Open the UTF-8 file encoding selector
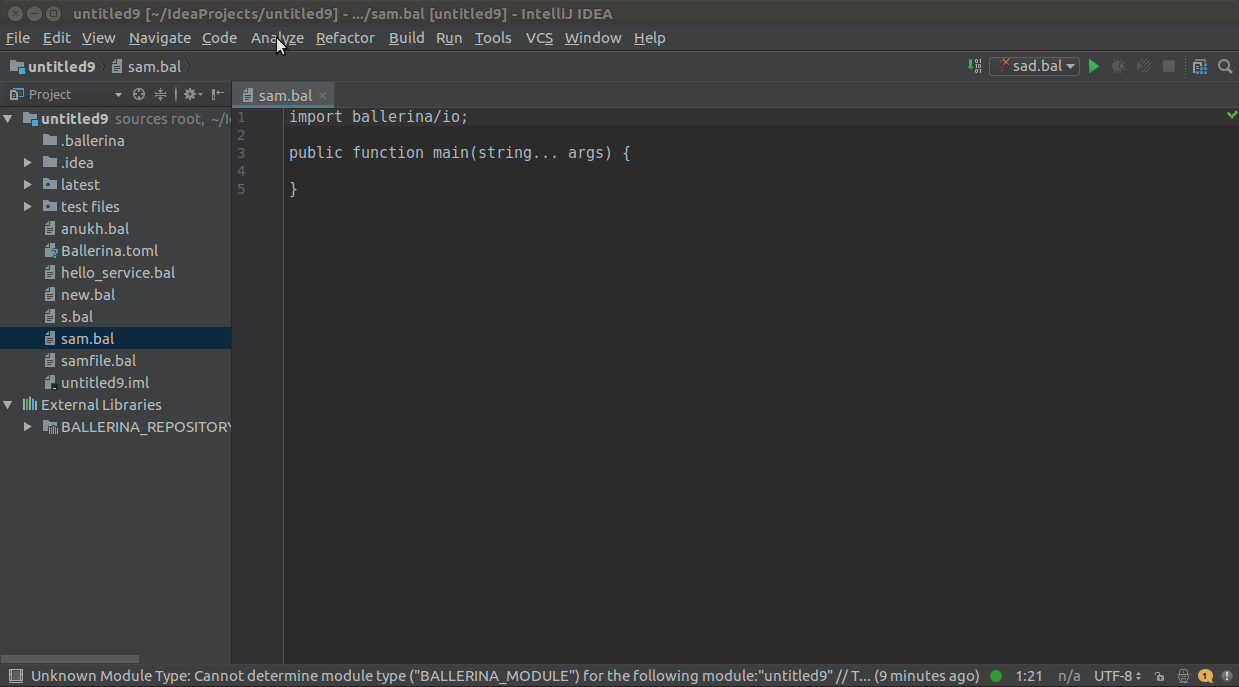1239x687 pixels. [1117, 676]
